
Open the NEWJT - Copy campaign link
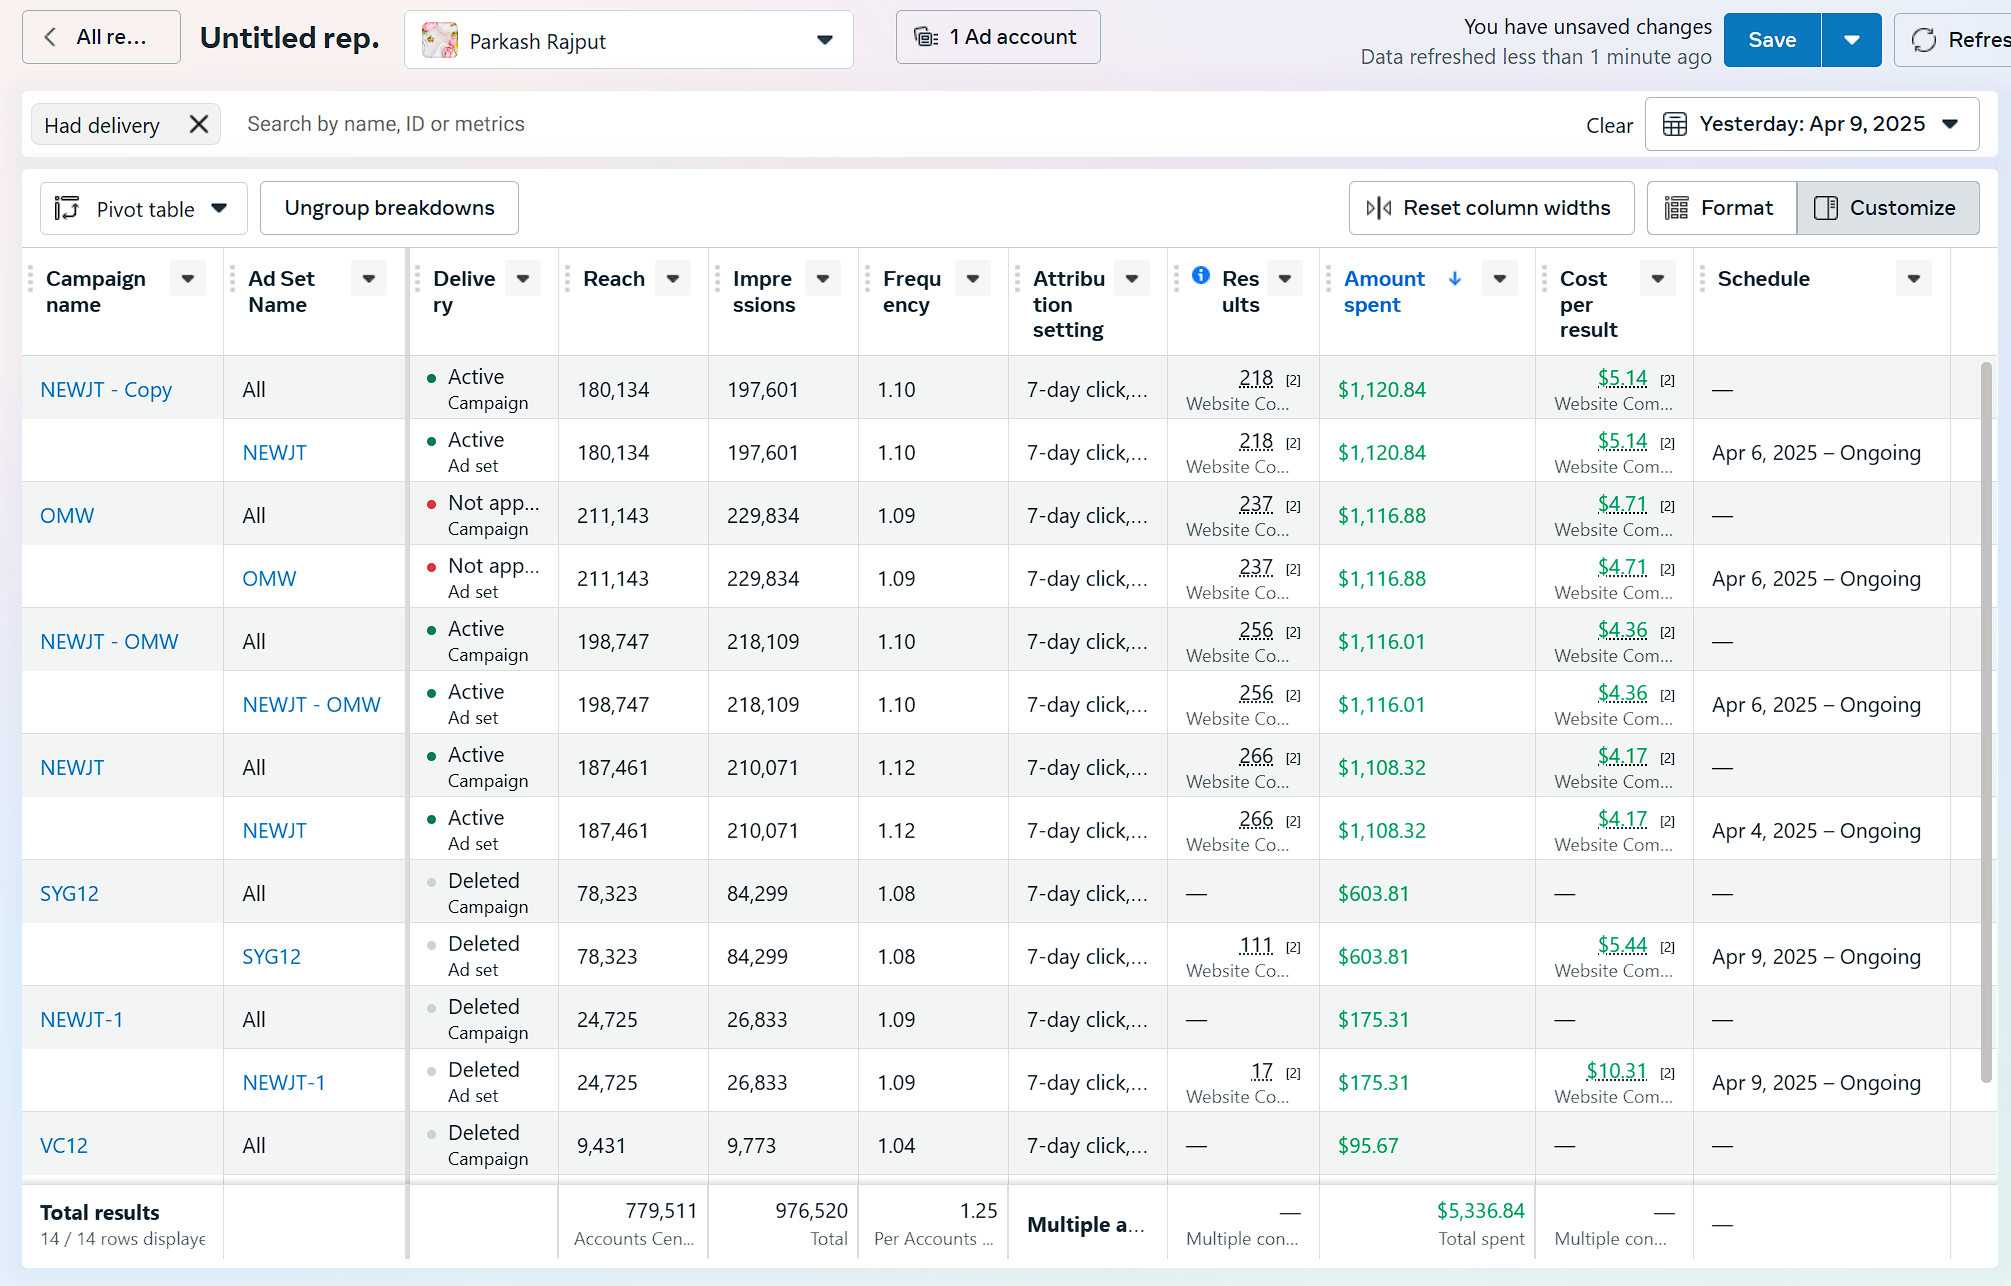(x=106, y=389)
